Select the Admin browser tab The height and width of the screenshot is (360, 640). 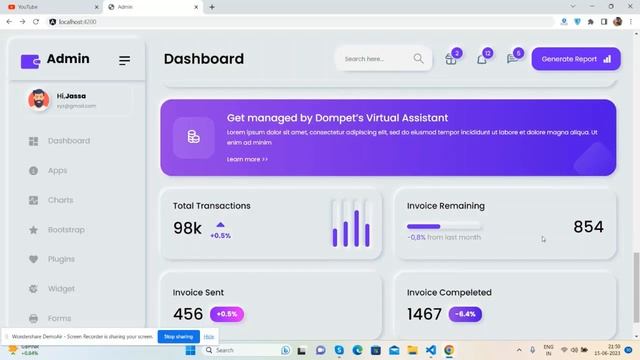tap(153, 7)
